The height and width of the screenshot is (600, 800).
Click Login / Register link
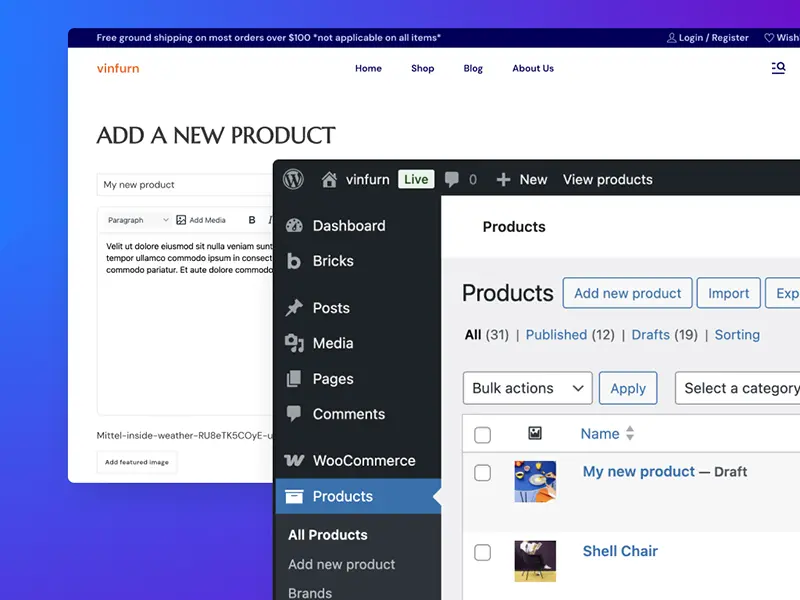[x=713, y=38]
